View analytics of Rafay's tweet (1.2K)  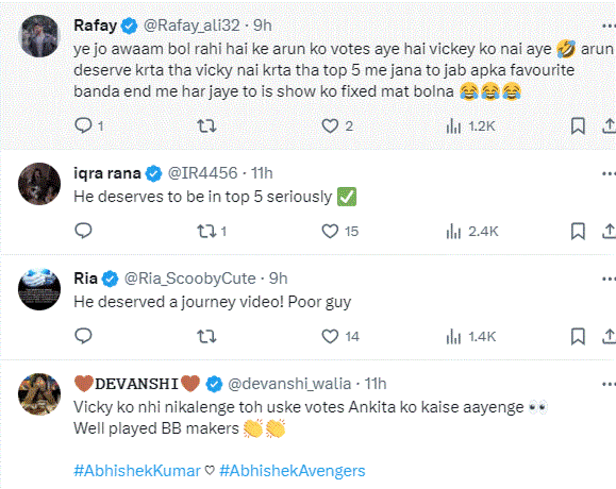[x=454, y=126]
